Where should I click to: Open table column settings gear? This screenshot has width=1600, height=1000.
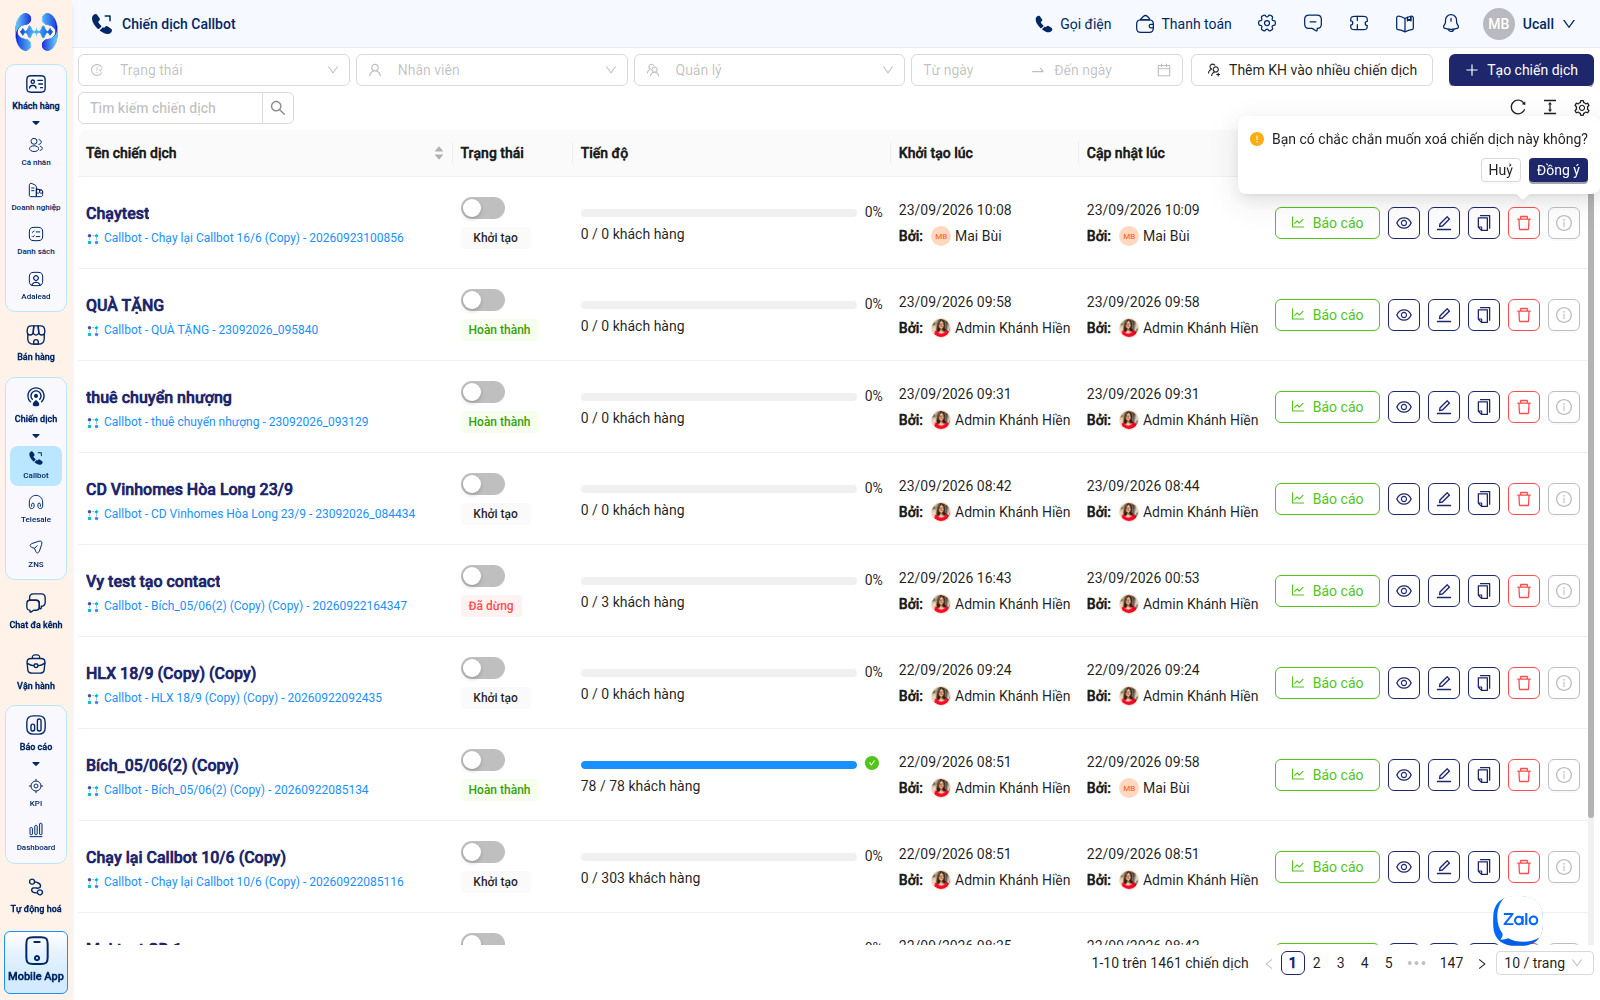1581,107
